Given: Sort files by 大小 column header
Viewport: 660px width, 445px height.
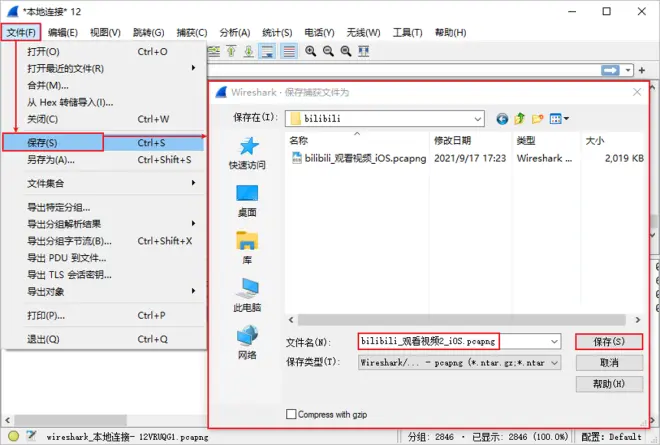Looking at the screenshot, I should (613, 141).
